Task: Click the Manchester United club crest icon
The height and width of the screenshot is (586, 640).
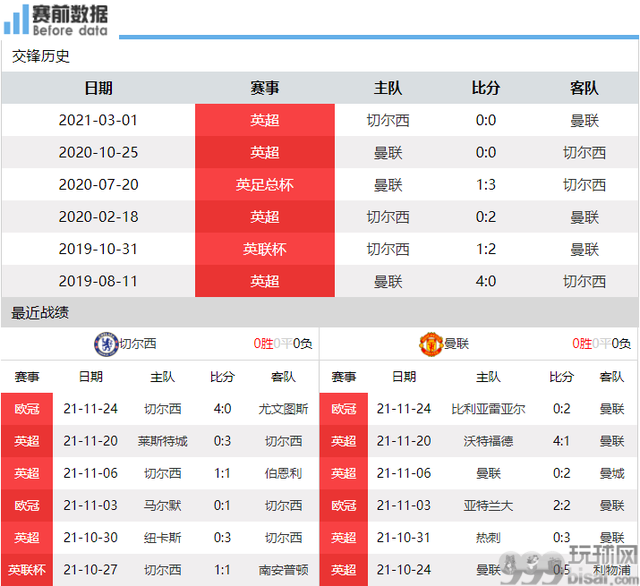Action: (431, 344)
